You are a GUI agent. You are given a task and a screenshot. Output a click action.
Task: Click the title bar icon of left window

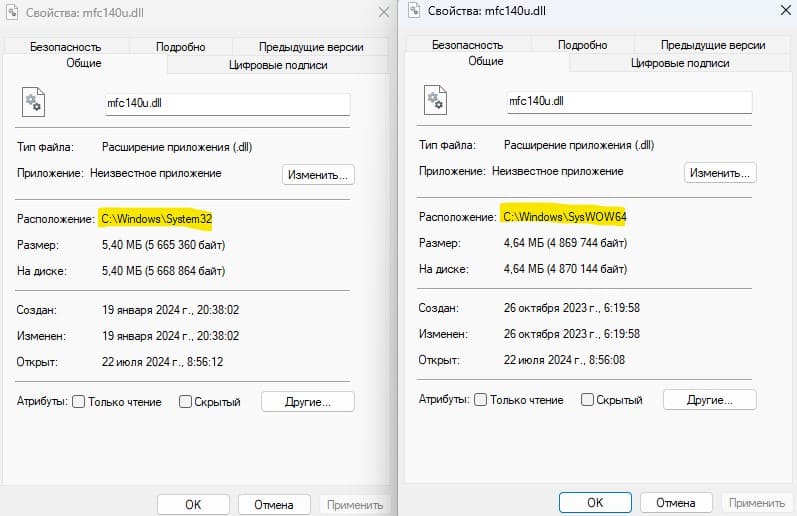[12, 12]
